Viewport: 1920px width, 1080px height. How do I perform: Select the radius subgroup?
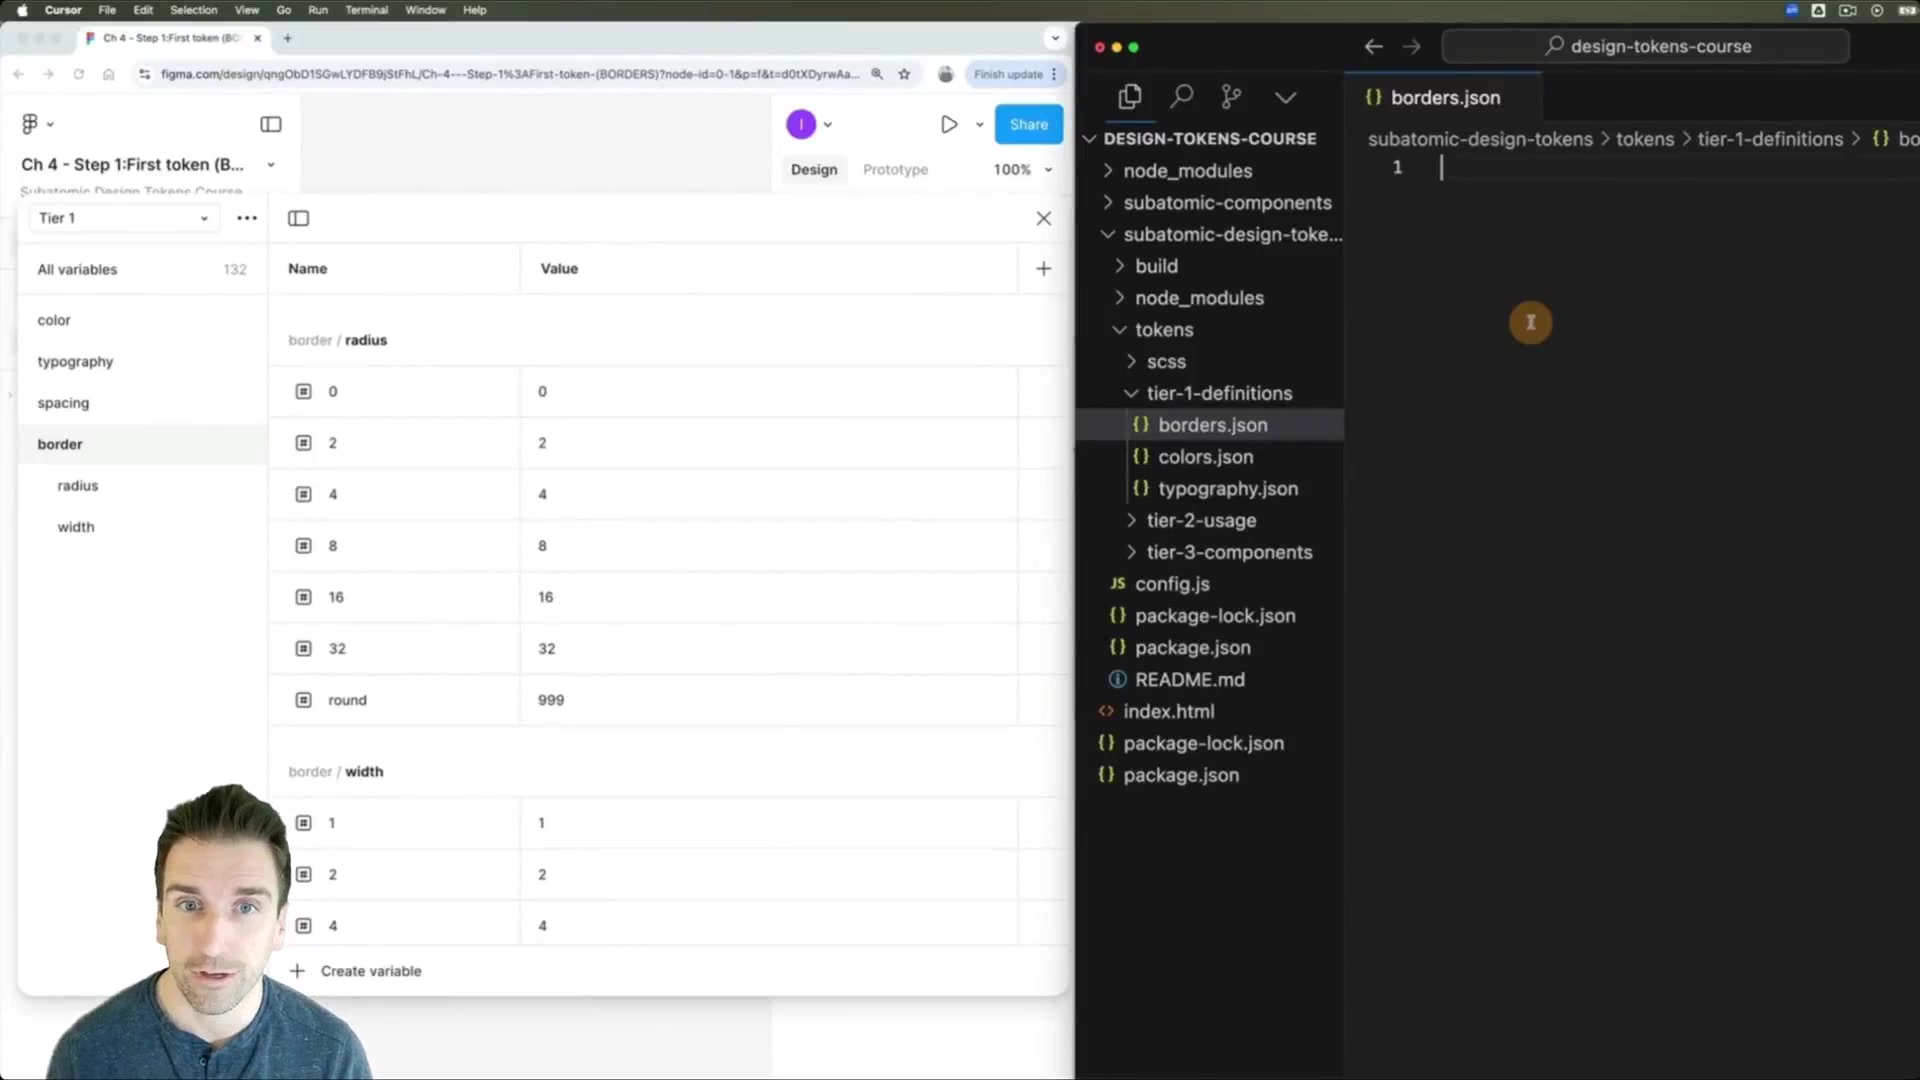(142, 486)
